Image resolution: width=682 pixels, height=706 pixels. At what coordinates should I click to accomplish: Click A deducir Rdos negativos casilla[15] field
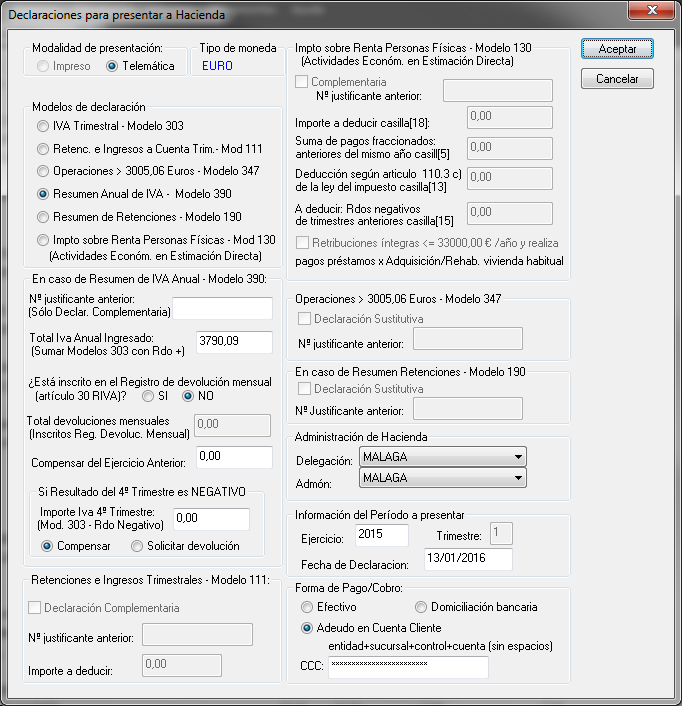(x=510, y=213)
